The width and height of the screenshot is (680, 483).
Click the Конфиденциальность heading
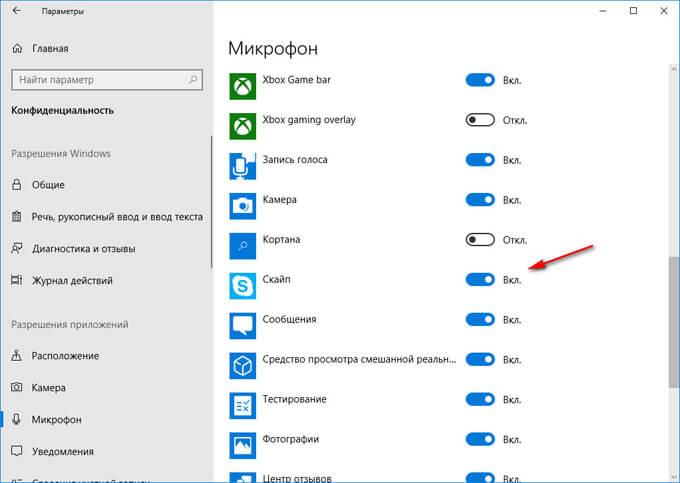pos(62,111)
